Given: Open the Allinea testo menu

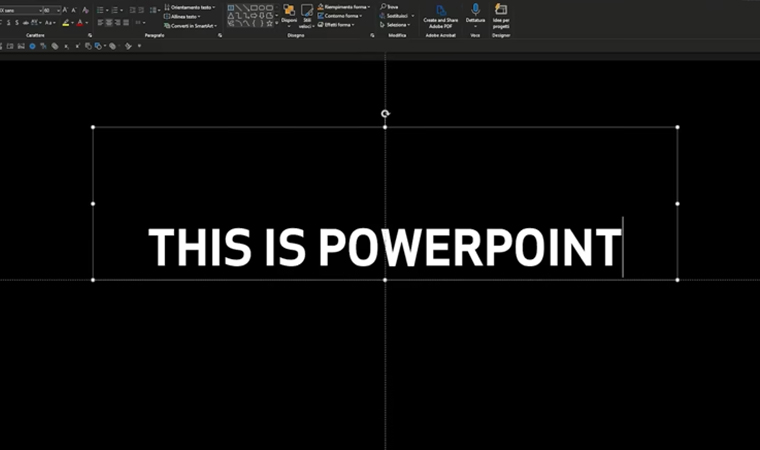Looking at the screenshot, I should pos(182,16).
